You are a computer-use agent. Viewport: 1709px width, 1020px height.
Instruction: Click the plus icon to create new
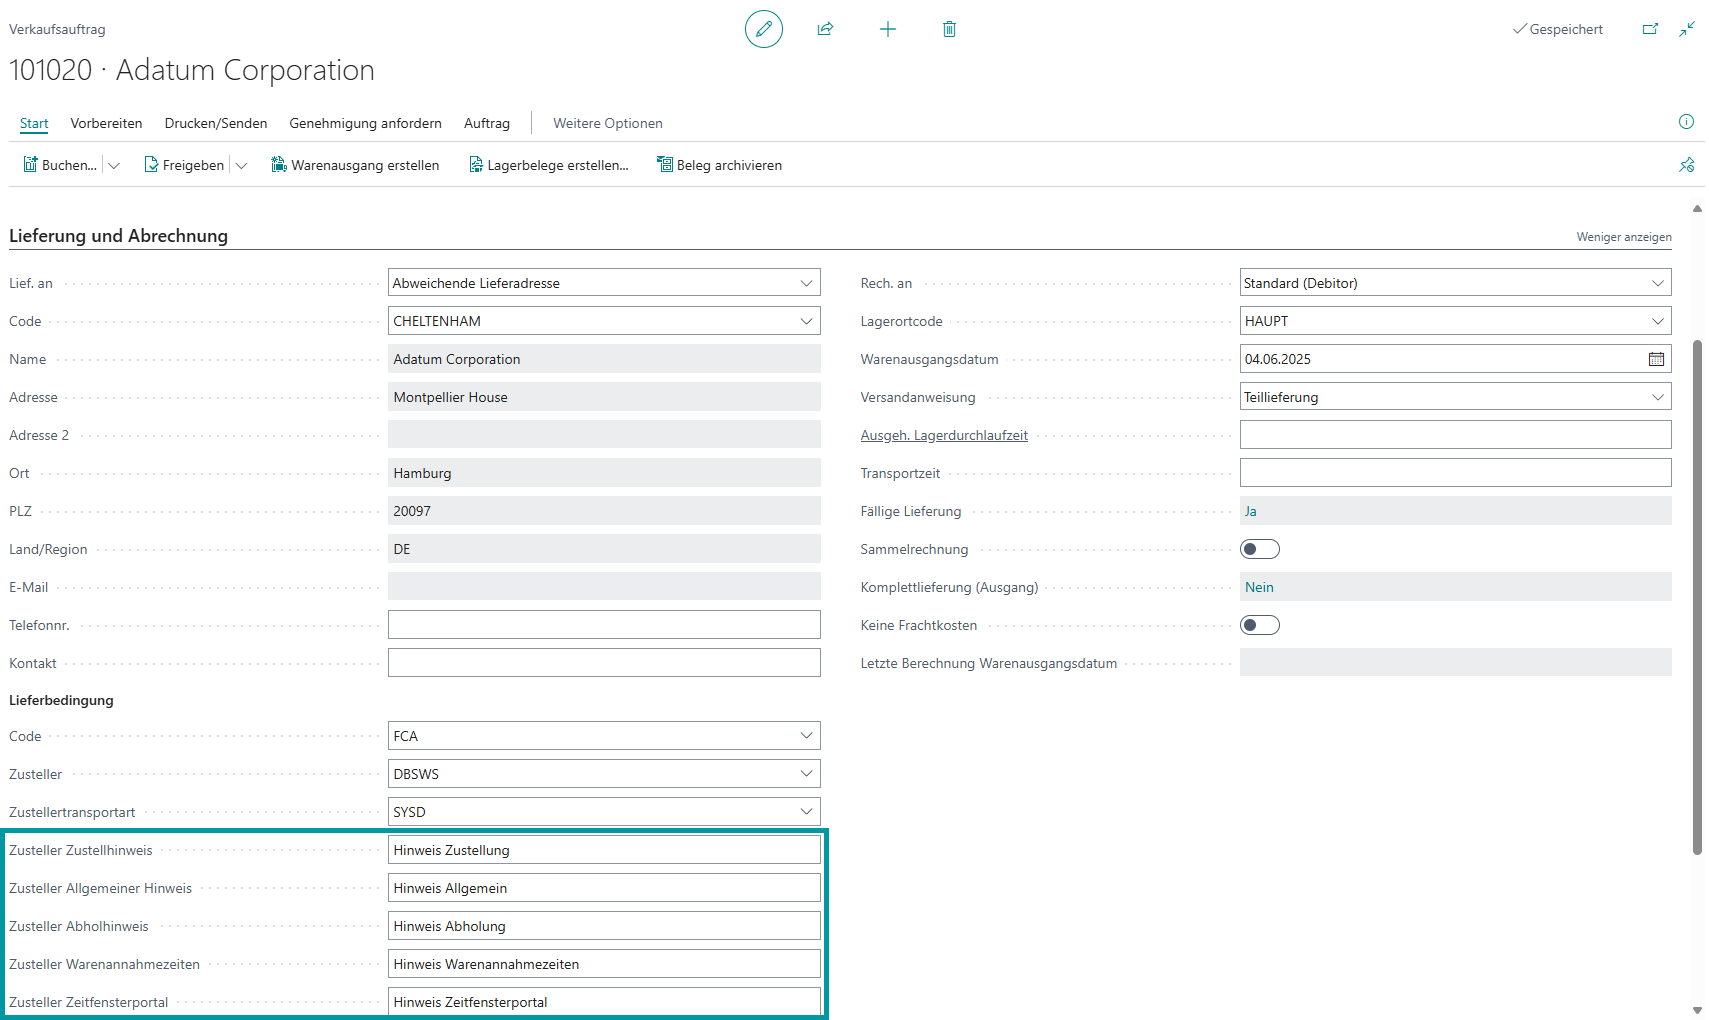pos(887,29)
